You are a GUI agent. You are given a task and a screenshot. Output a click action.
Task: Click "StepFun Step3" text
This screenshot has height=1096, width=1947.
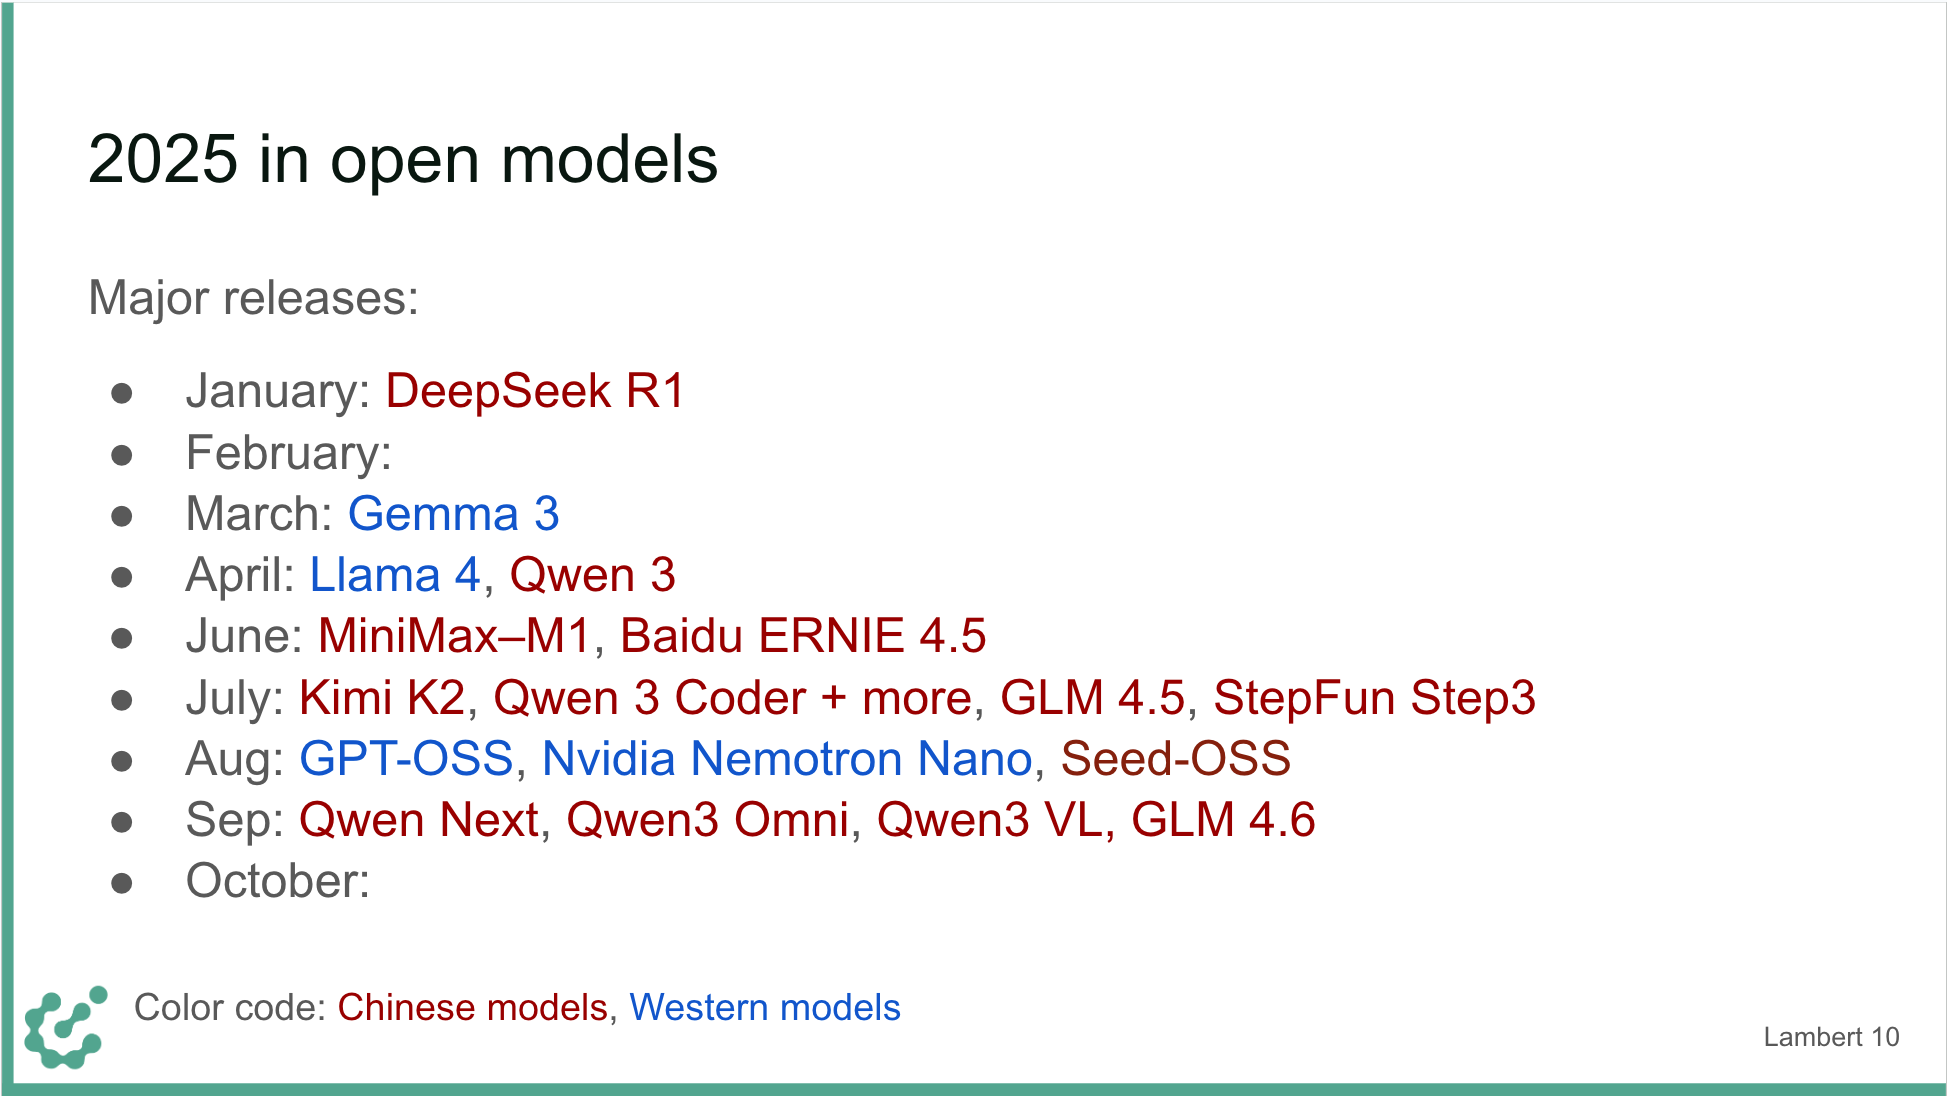(x=1373, y=698)
